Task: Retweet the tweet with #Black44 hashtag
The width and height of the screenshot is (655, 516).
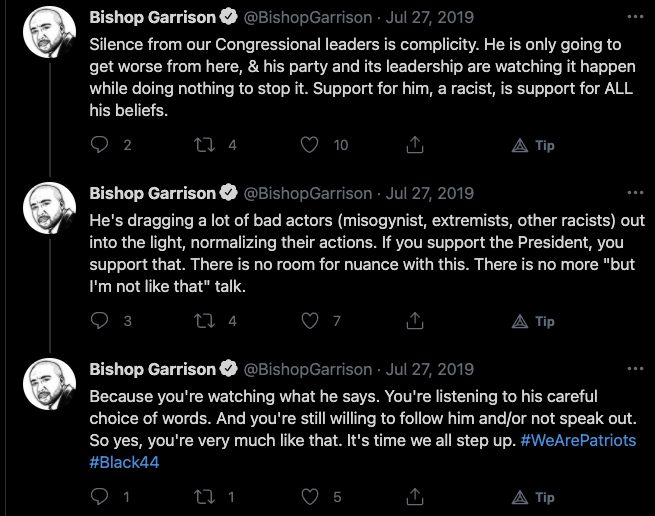Action: pyautogui.click(x=204, y=497)
